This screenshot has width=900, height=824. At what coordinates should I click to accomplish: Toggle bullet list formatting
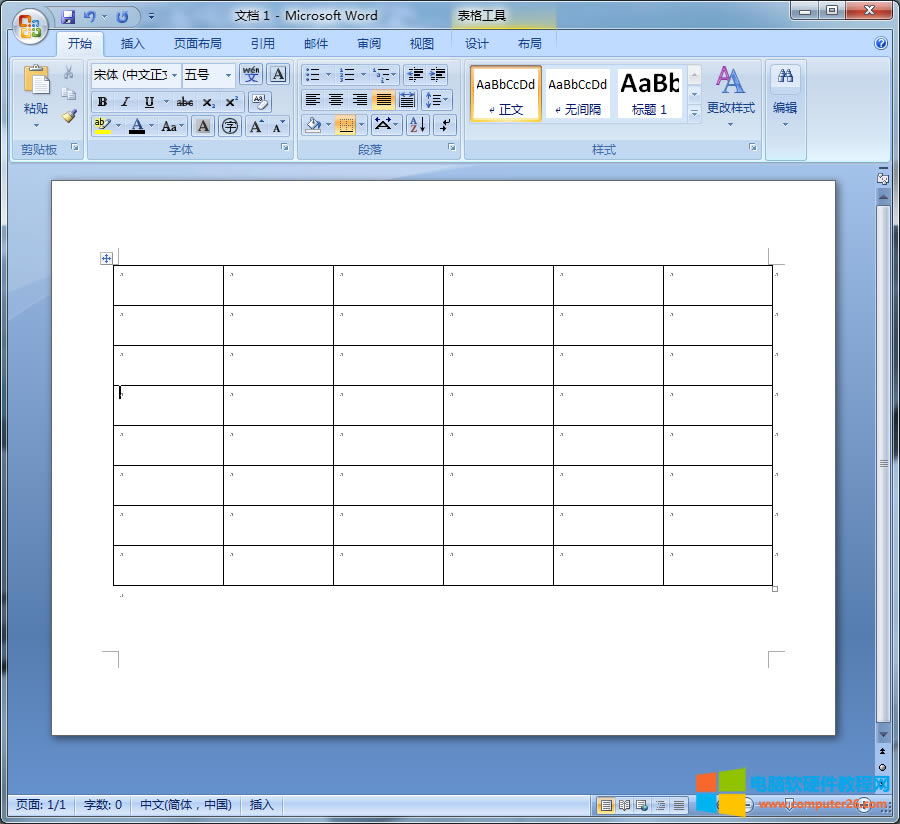(x=313, y=73)
